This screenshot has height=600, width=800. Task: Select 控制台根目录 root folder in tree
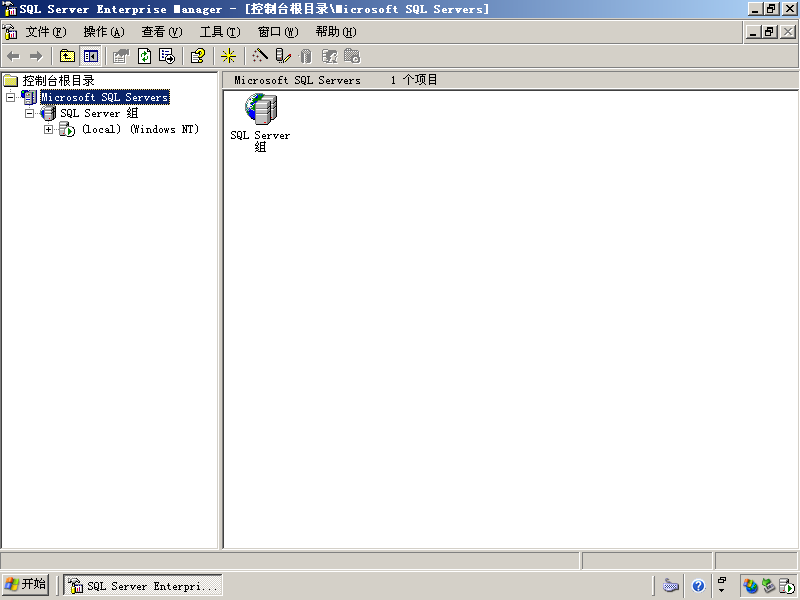pos(58,81)
